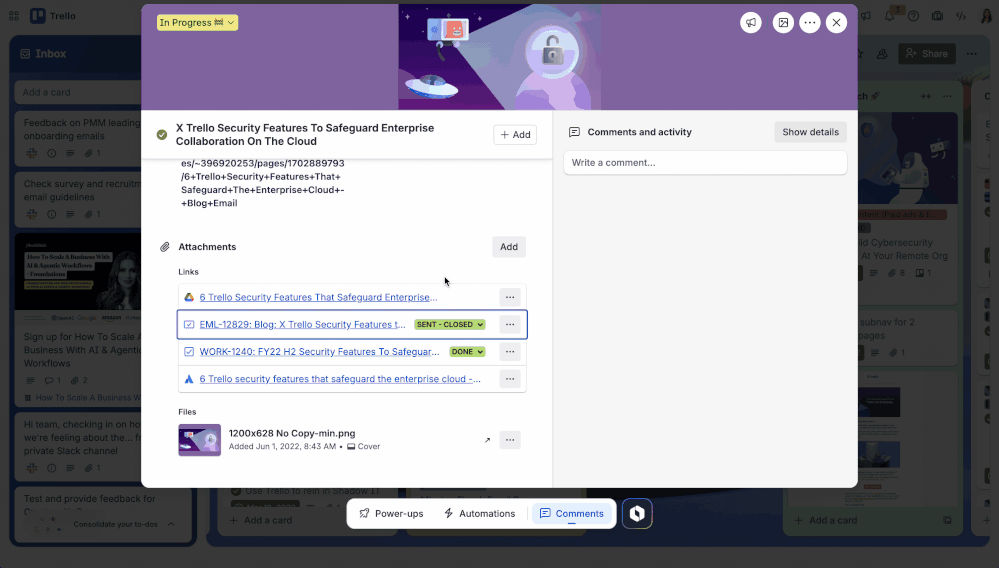Click the Jira issue icon beside WORK-1240
Viewport: 999px width, 568px height.
[x=189, y=351]
